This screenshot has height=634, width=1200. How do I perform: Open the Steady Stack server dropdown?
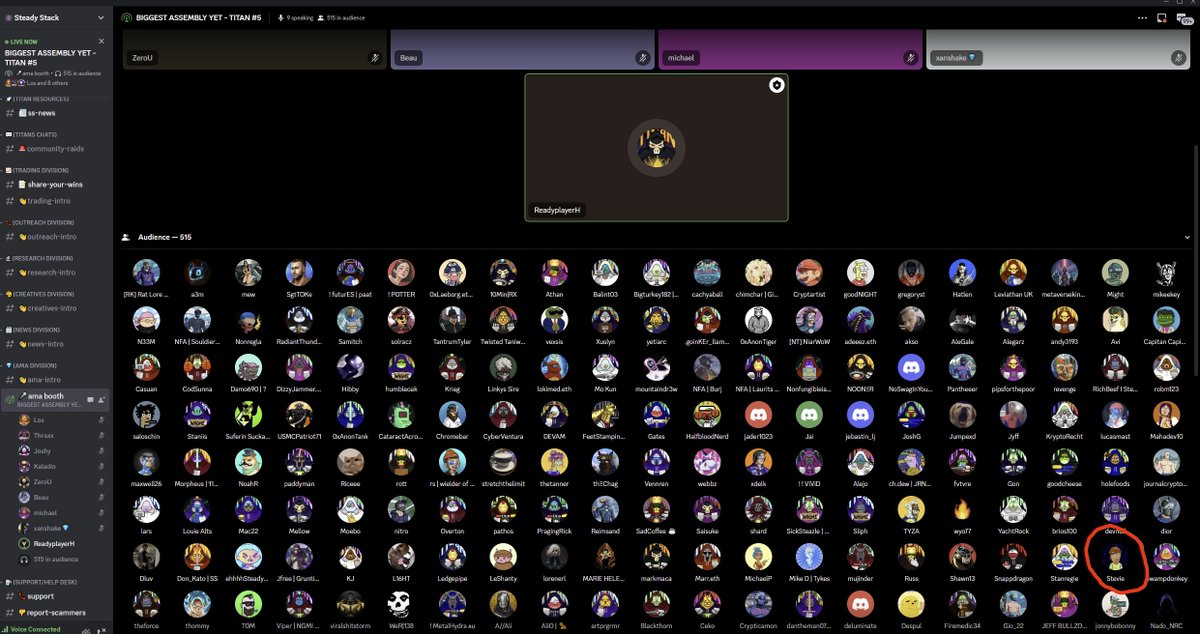[x=100, y=18]
